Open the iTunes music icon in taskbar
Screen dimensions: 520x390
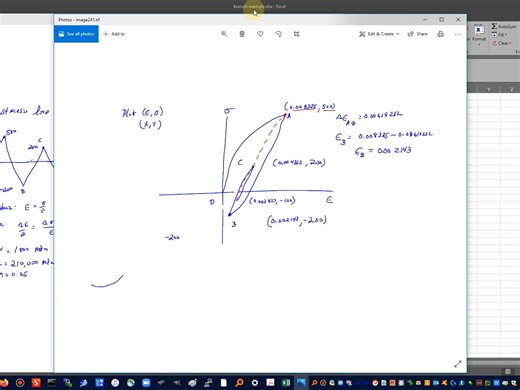(115, 383)
